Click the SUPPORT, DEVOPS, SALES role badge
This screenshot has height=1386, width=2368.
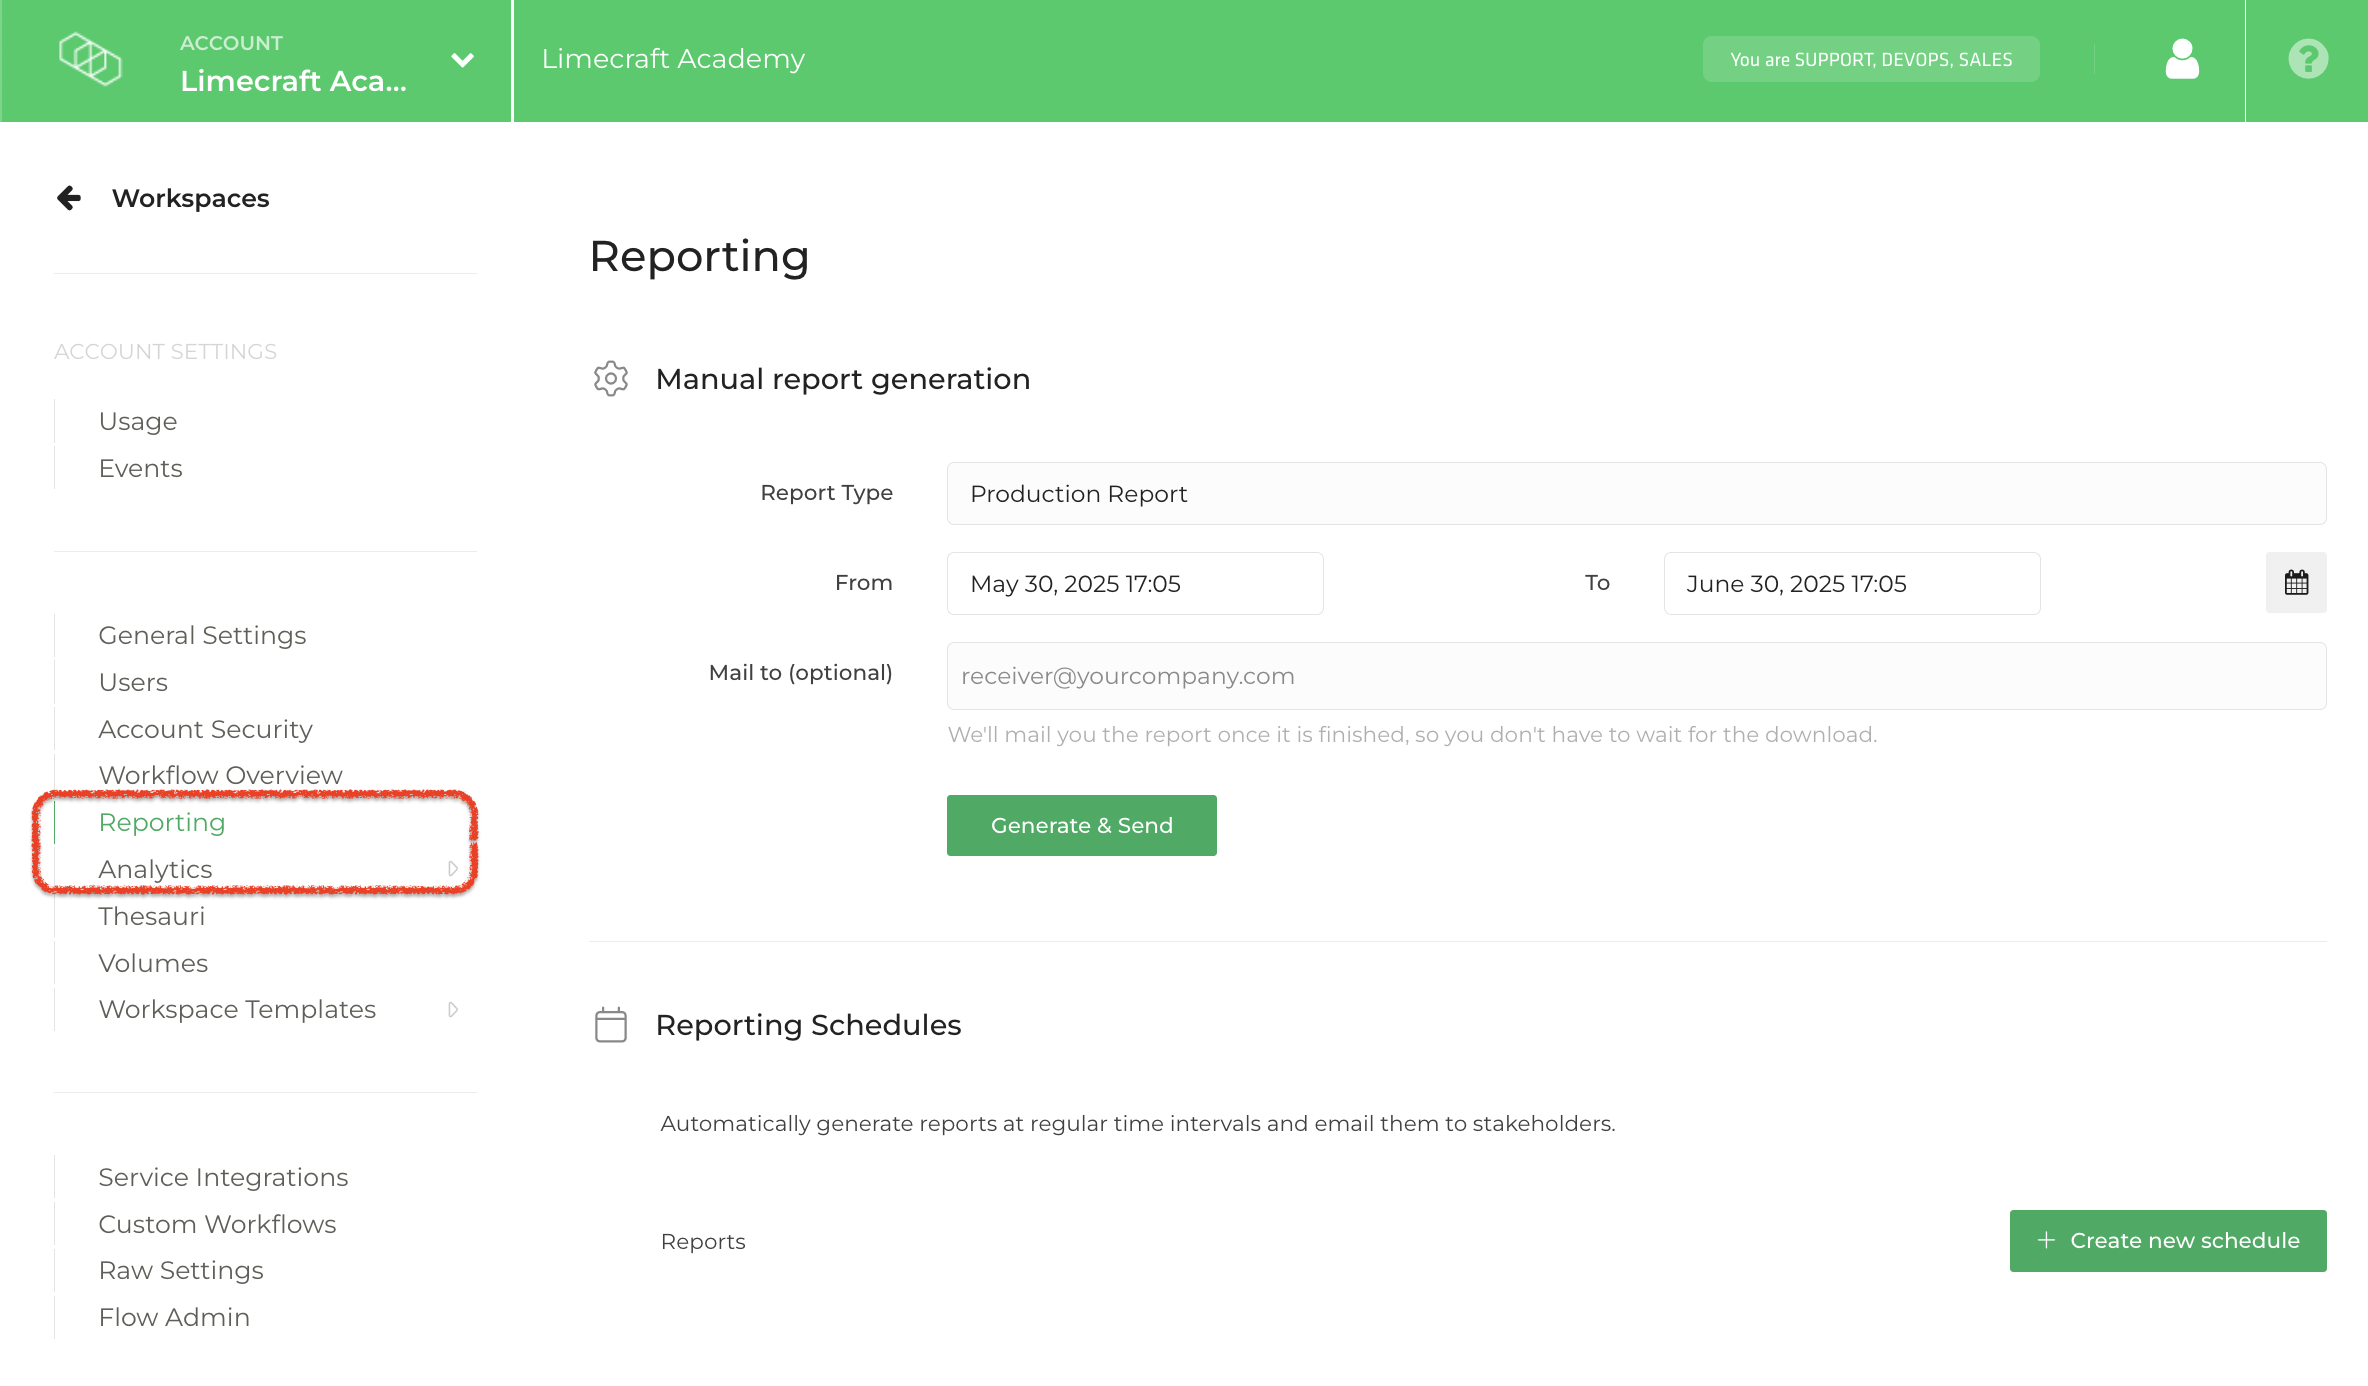pyautogui.click(x=1870, y=60)
